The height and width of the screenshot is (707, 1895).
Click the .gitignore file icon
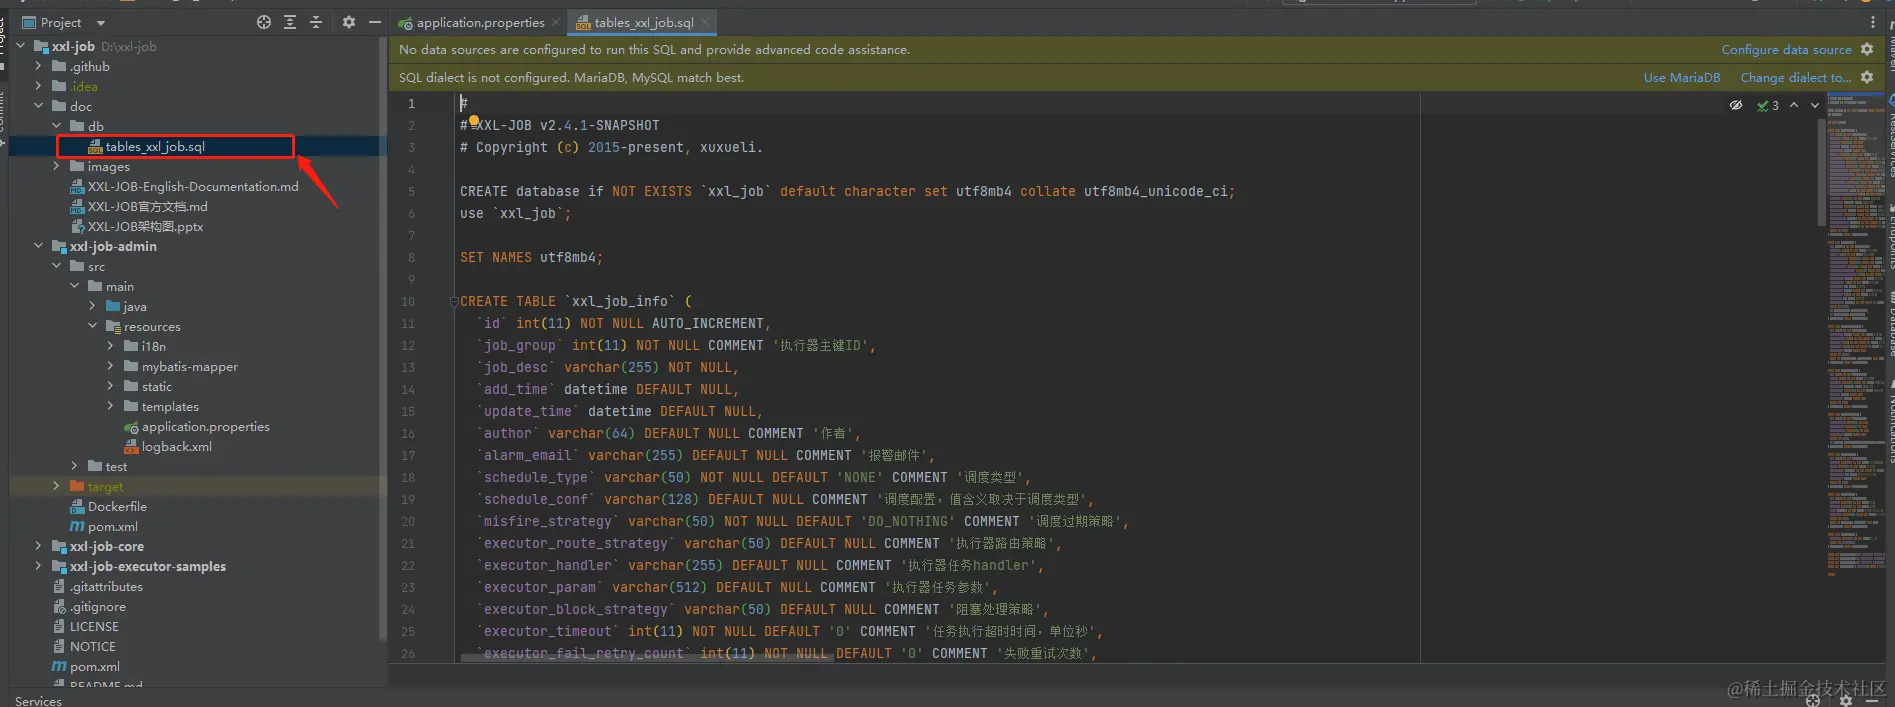point(59,606)
